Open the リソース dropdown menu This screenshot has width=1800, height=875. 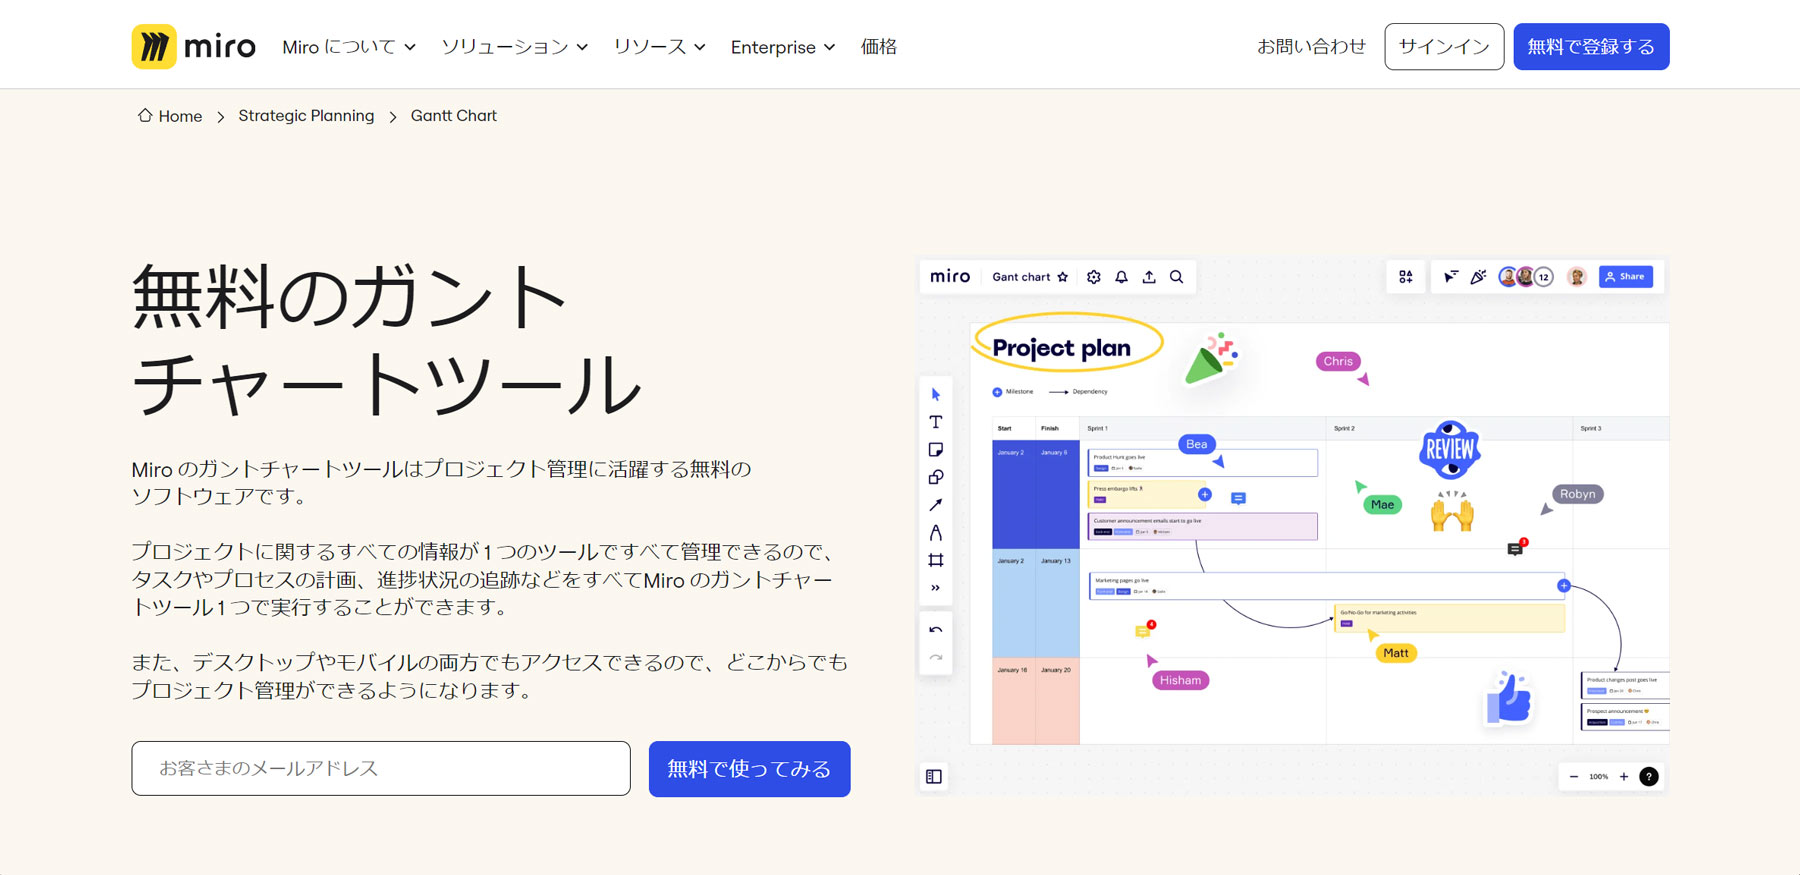coord(660,47)
